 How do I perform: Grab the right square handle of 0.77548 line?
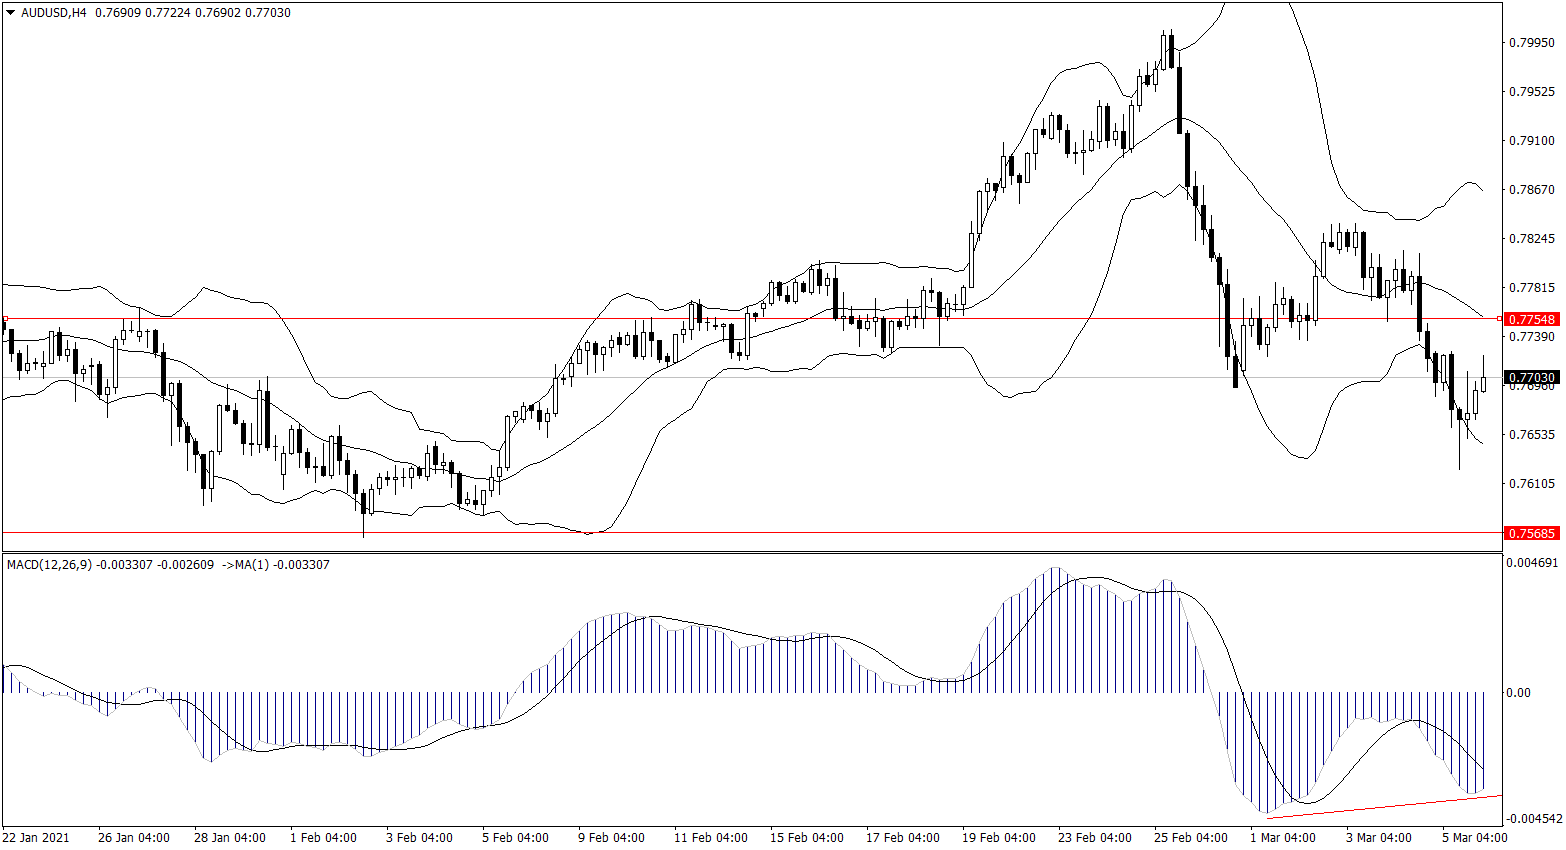1498,319
